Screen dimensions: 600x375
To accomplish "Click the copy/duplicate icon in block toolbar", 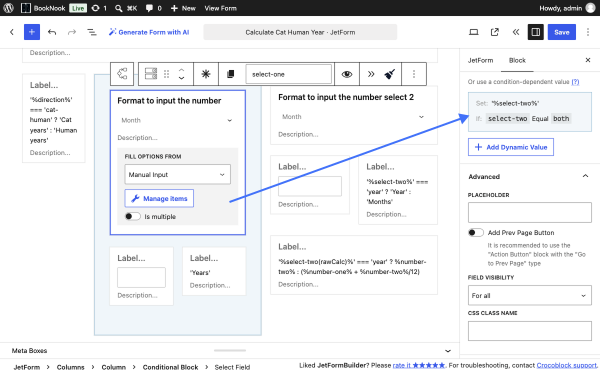I will [230, 74].
